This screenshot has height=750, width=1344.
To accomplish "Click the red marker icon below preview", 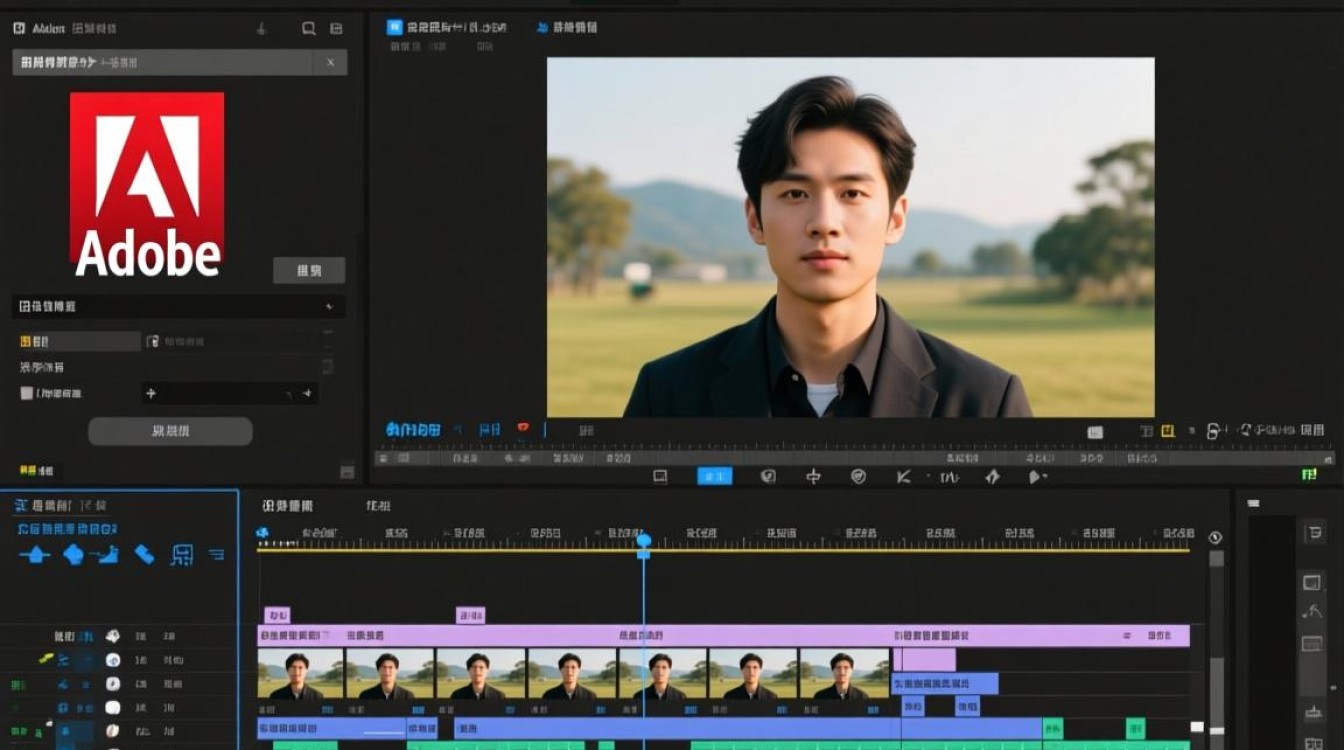I will pos(522,429).
